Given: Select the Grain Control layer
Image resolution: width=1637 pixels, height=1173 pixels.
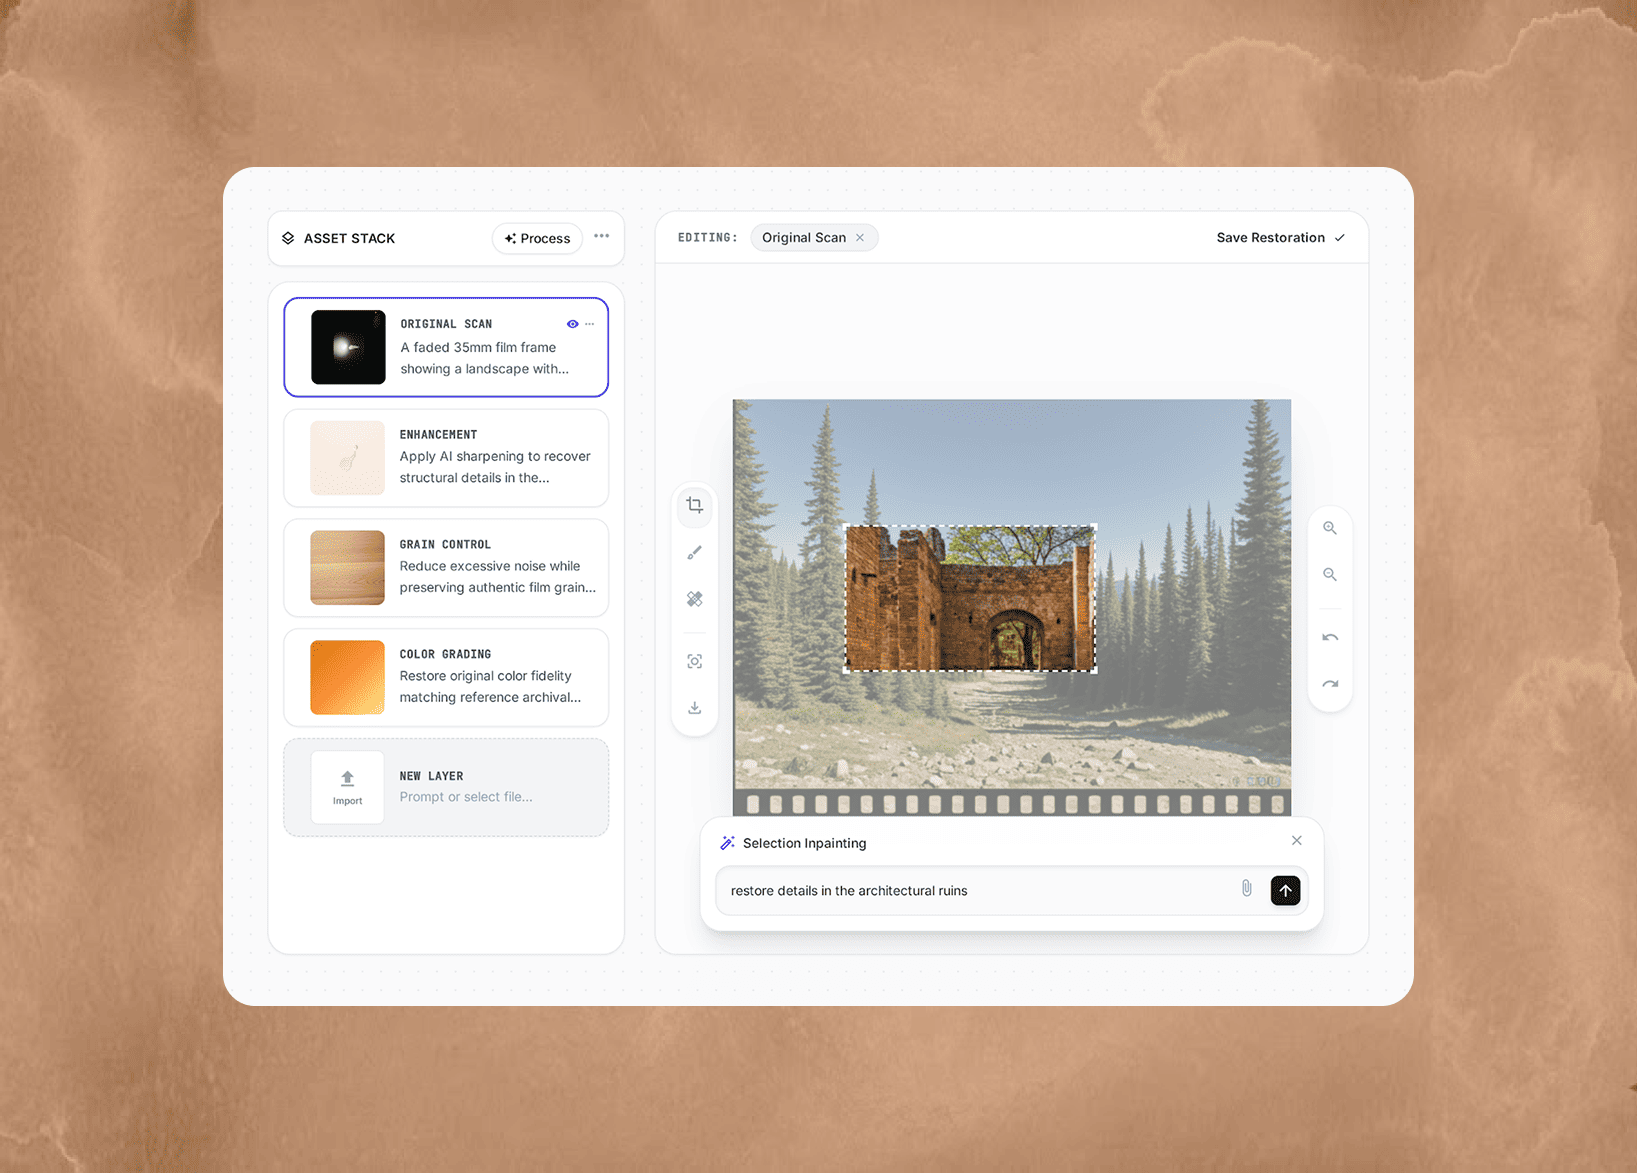Looking at the screenshot, I should [446, 568].
